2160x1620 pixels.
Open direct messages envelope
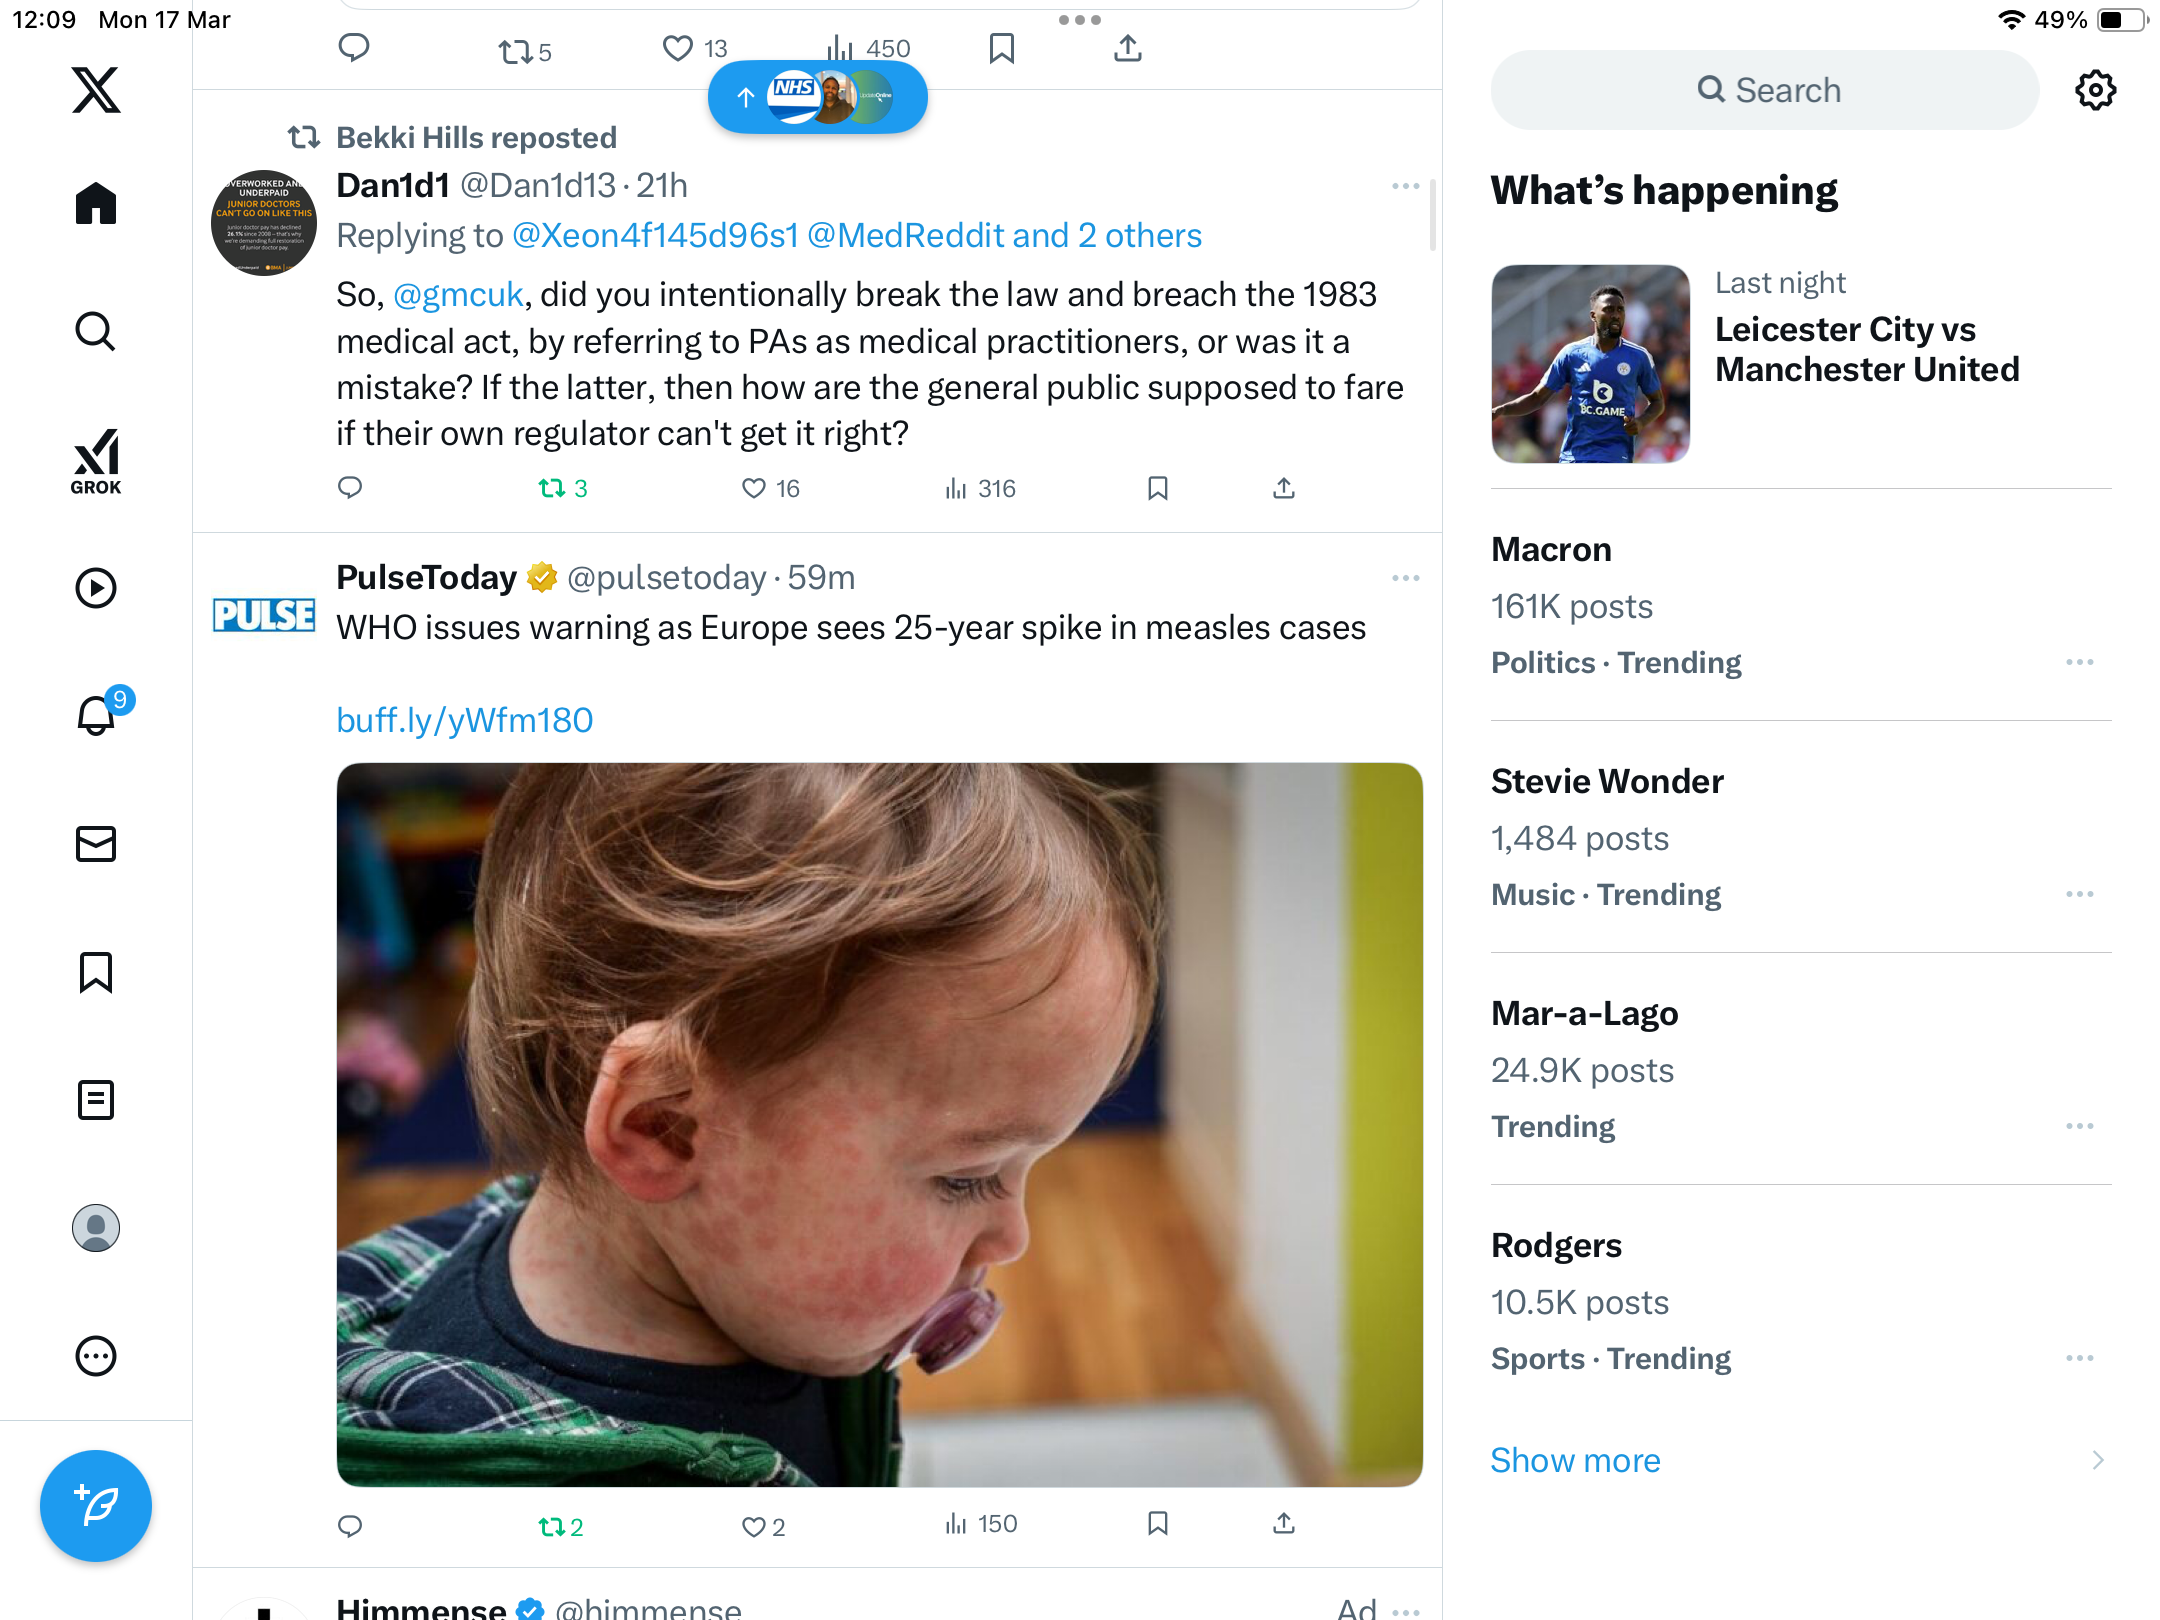click(96, 844)
